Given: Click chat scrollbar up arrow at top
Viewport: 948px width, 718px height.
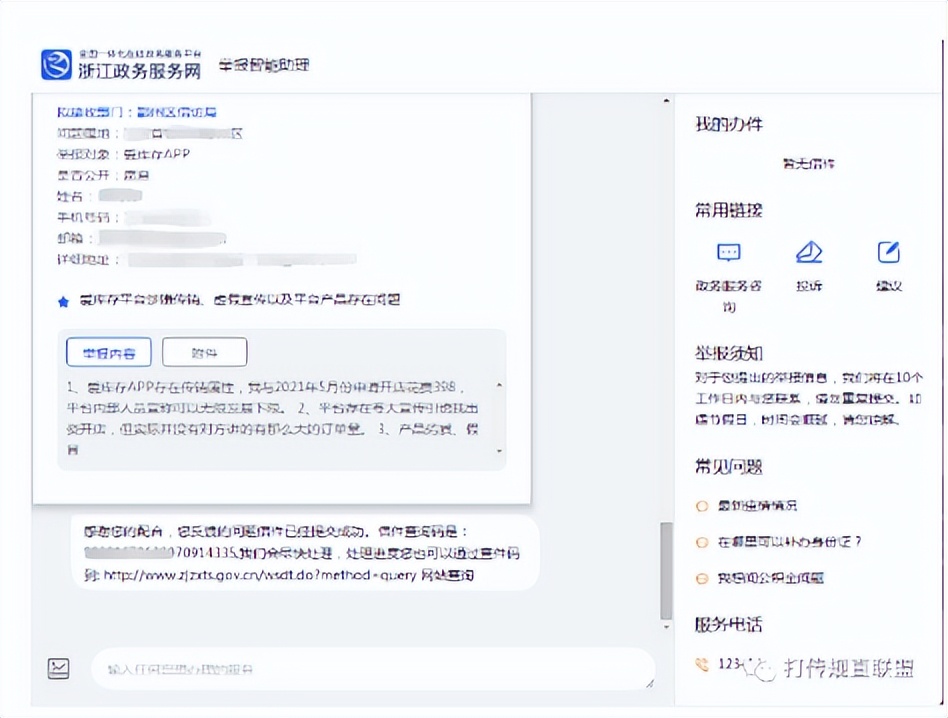Looking at the screenshot, I should (667, 102).
